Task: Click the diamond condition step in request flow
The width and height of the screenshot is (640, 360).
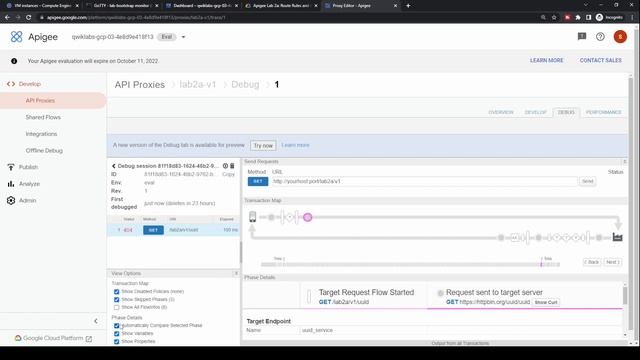Action: 289,217
